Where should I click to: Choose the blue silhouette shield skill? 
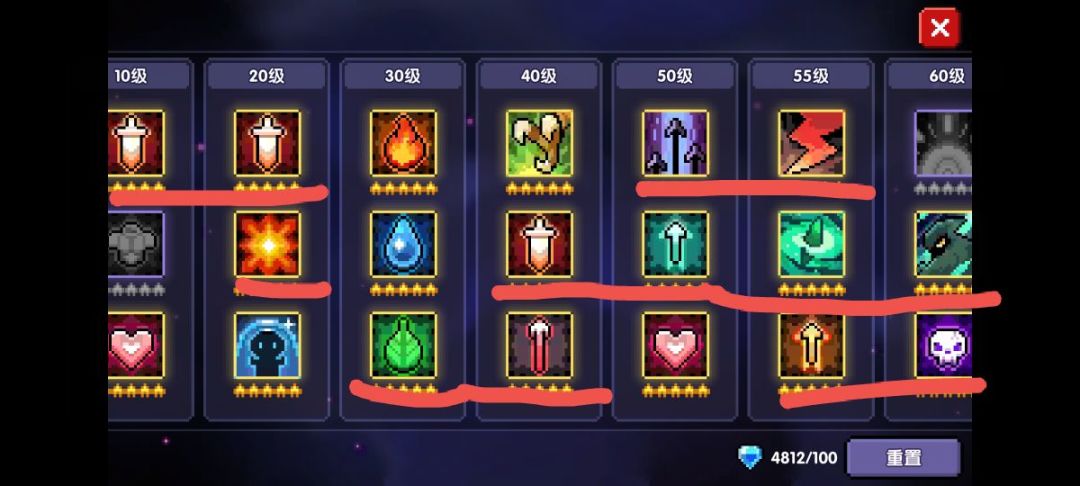tap(267, 346)
